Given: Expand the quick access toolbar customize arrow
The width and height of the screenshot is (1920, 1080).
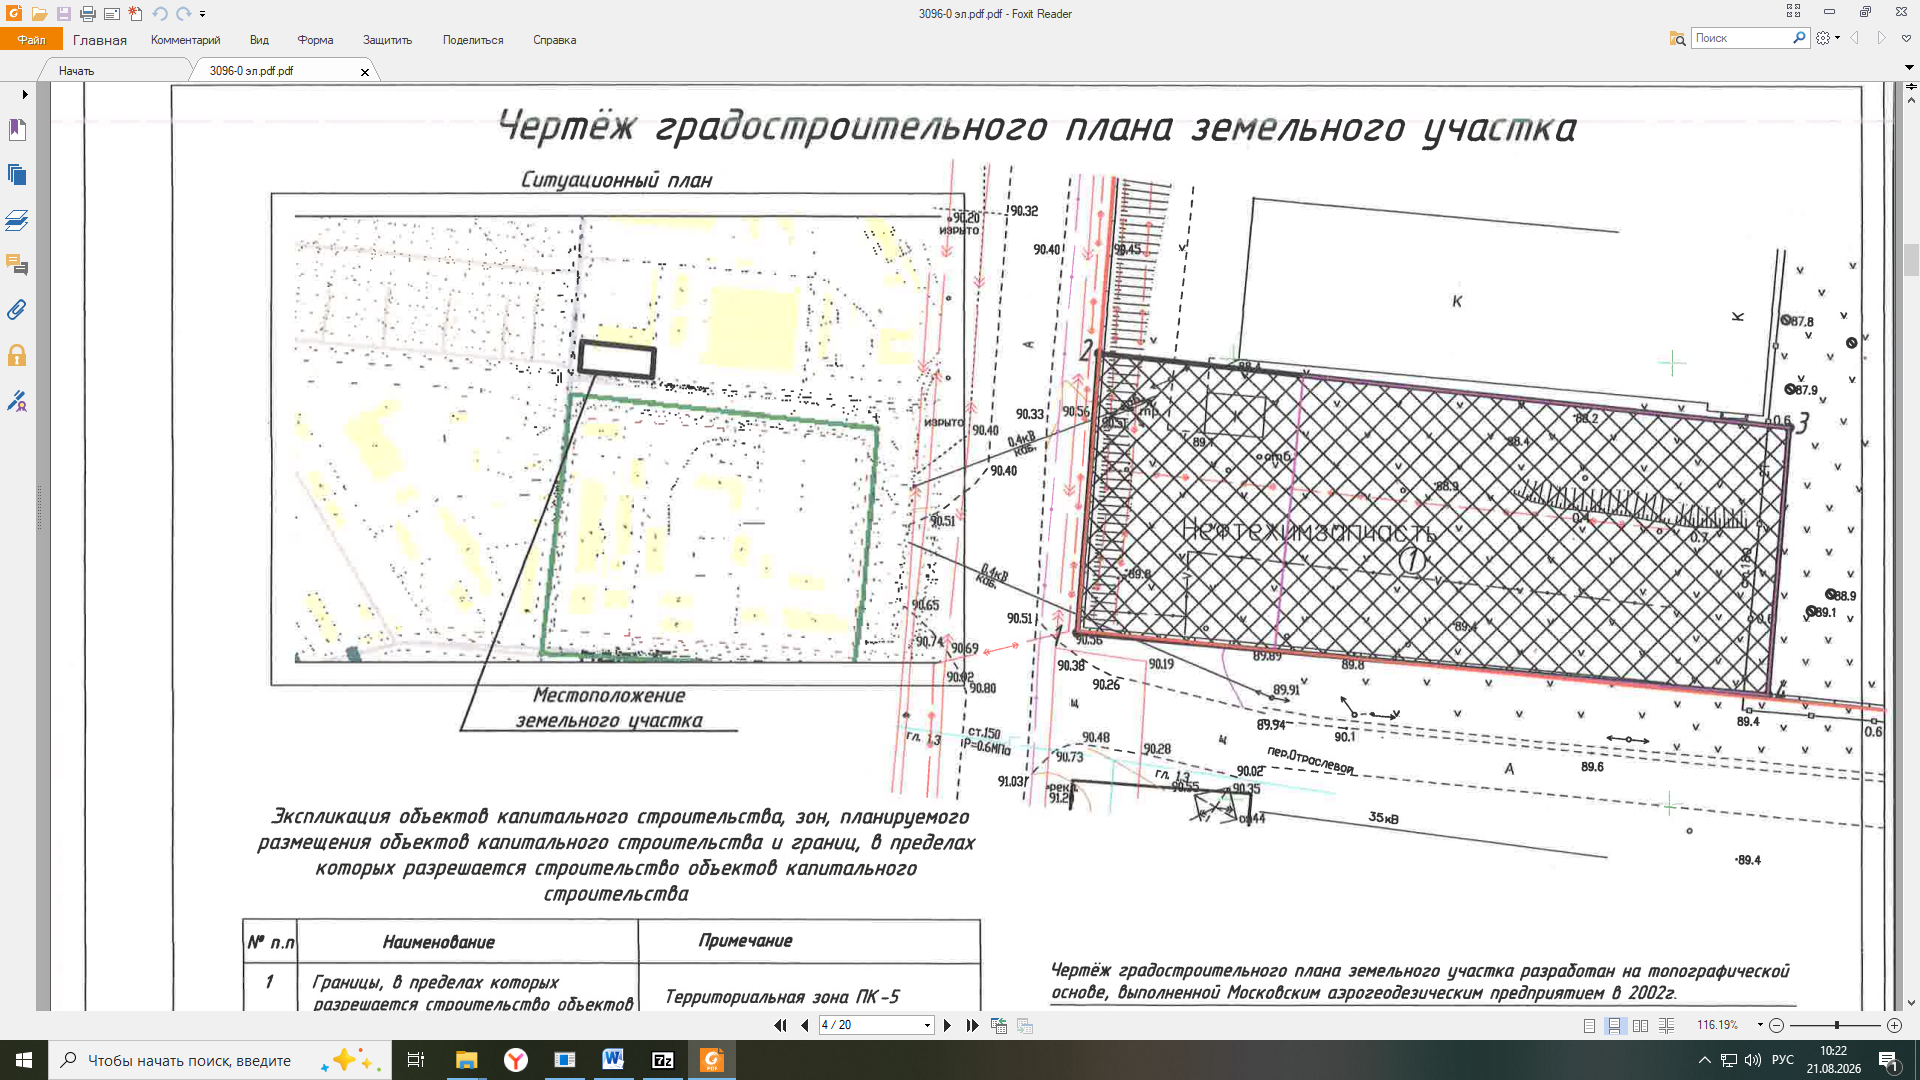Looking at the screenshot, I should (x=203, y=14).
